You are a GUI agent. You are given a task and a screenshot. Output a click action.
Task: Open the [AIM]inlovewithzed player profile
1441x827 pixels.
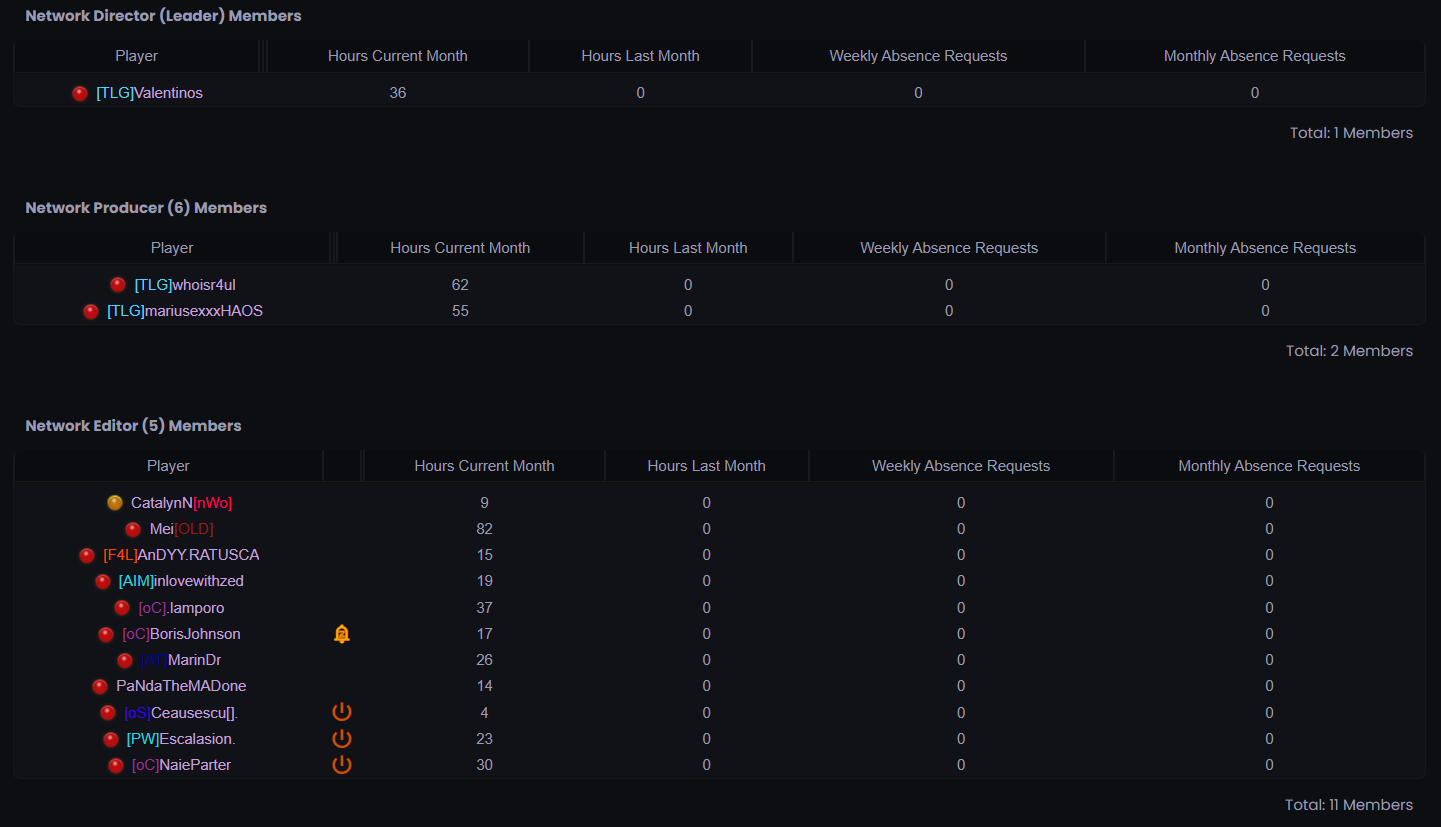[181, 581]
